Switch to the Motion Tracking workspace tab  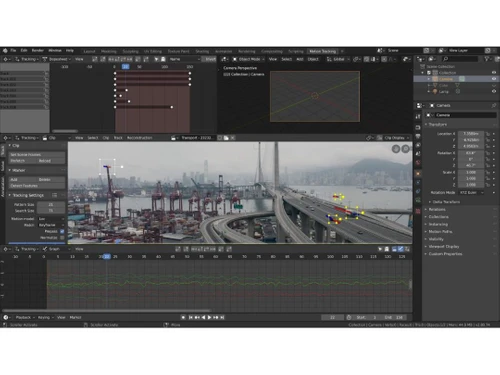click(322, 51)
